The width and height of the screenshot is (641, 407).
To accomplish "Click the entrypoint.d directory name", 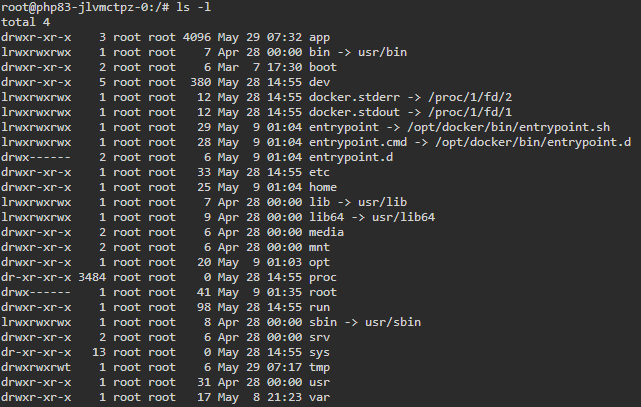I will 351,157.
